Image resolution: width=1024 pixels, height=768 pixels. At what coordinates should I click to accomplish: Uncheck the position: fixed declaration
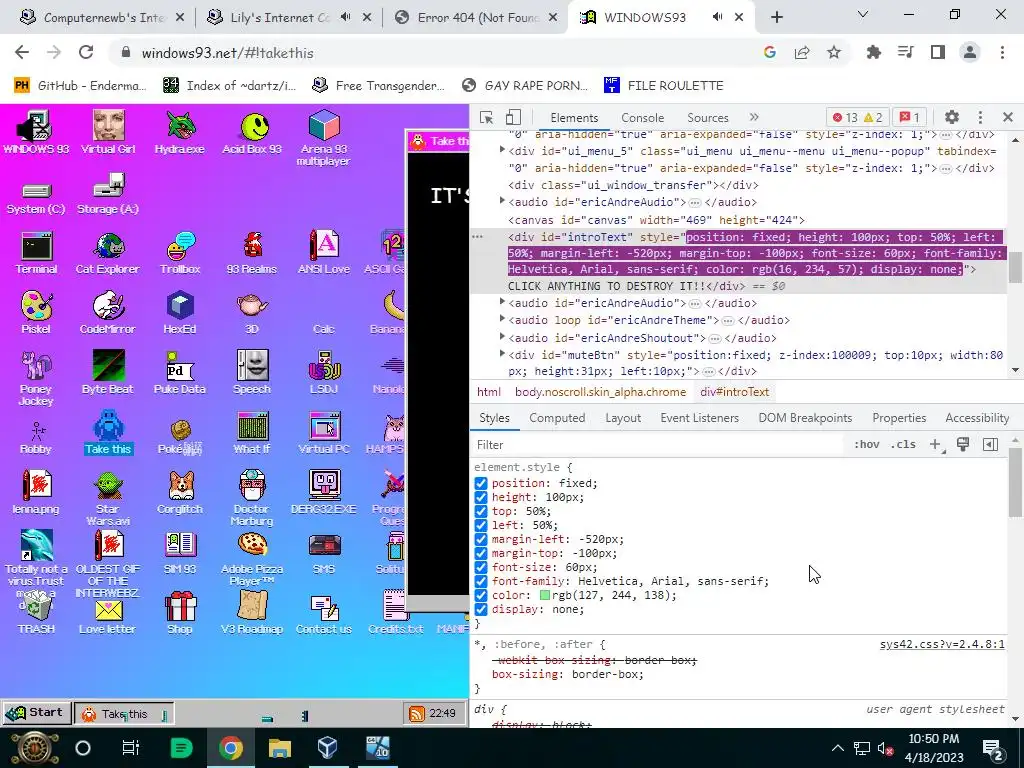point(481,483)
